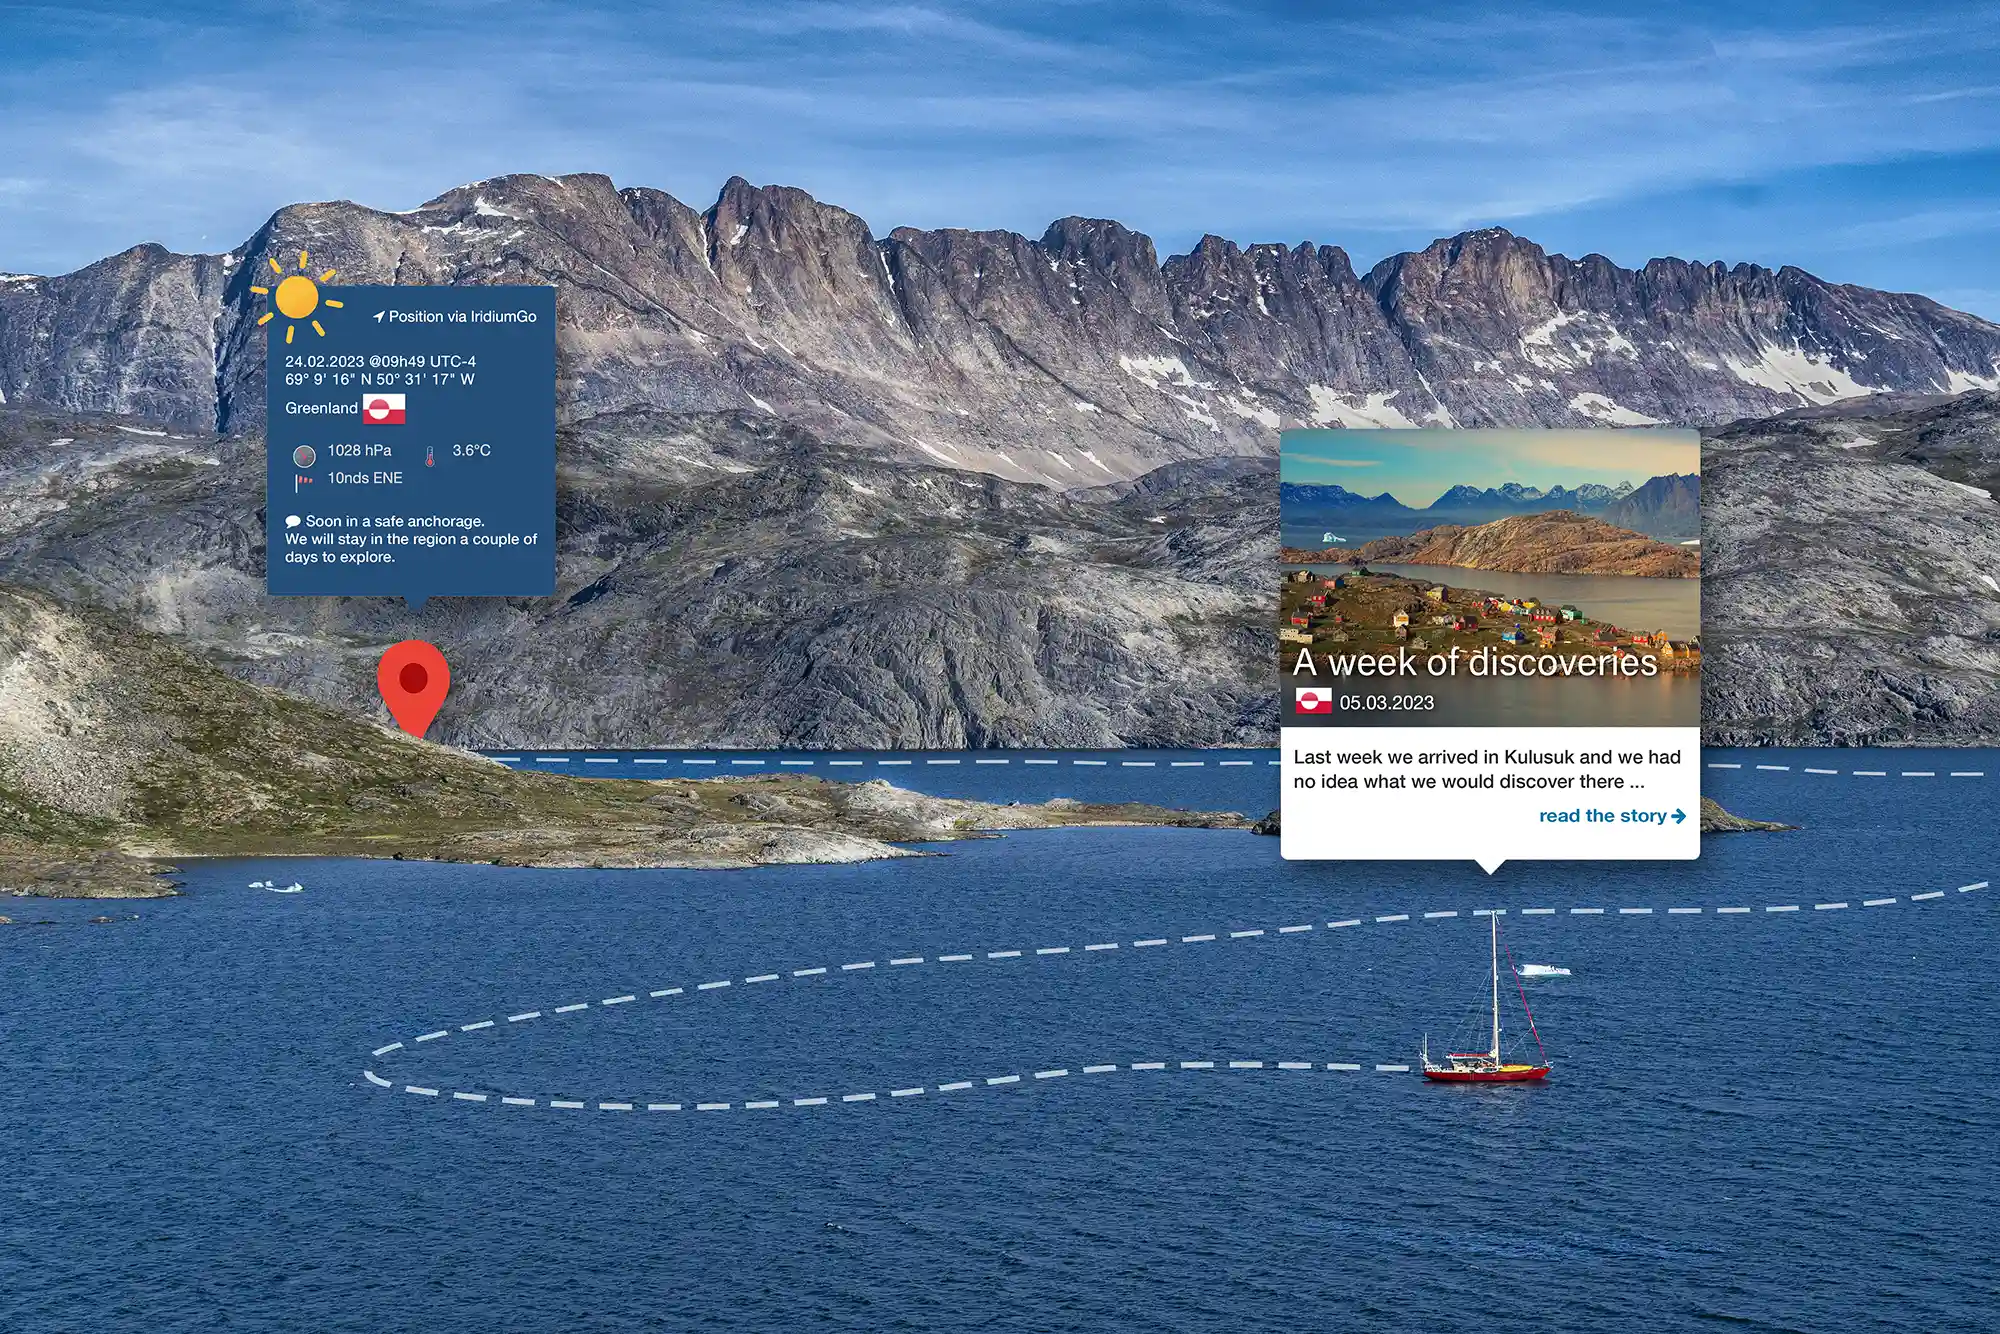Click the red map location pin
This screenshot has width=2000, height=1334.
[413, 688]
